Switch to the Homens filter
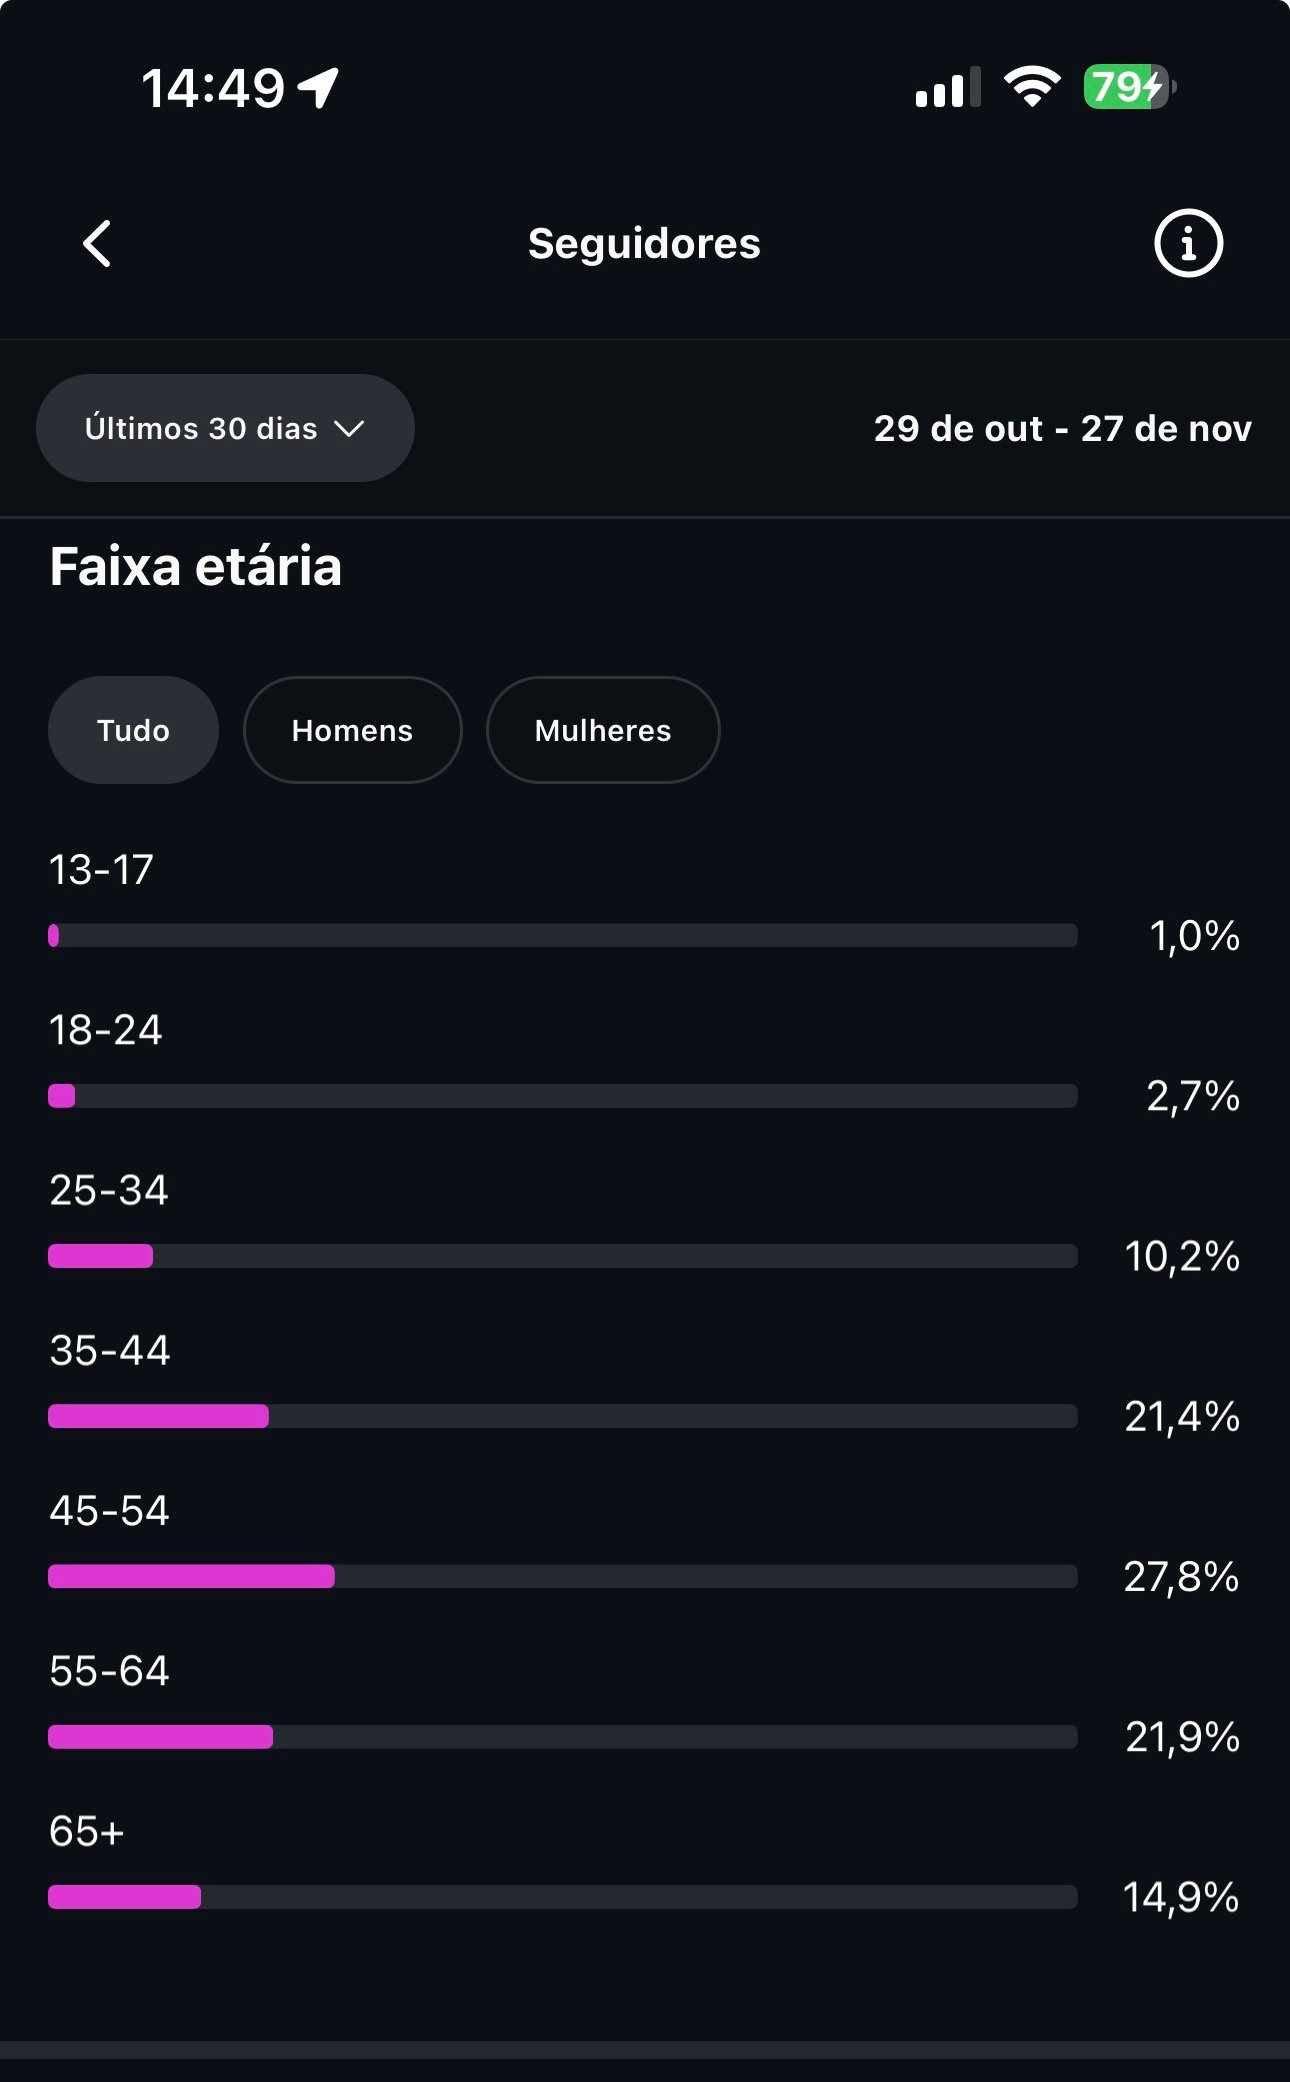This screenshot has width=1290, height=2082. pos(352,730)
